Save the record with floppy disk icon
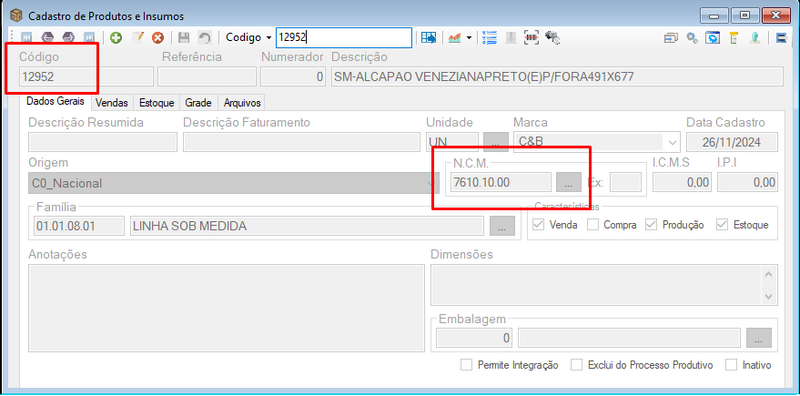The image size is (800, 396). (x=184, y=37)
